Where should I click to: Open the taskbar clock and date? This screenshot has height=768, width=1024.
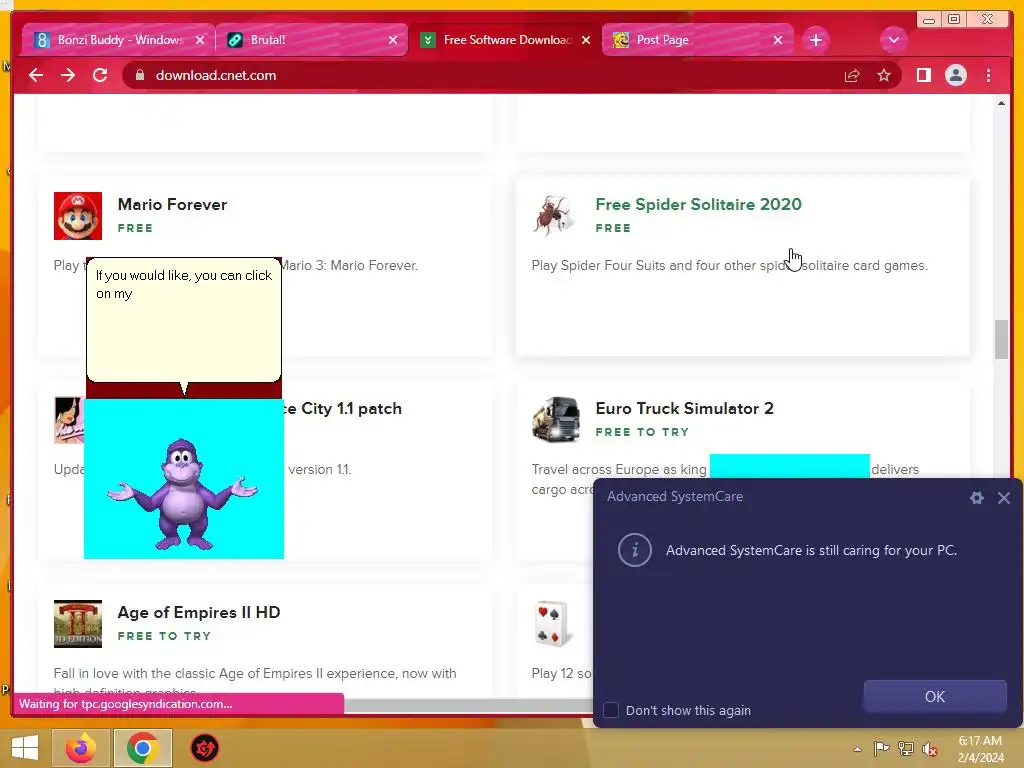[x=980, y=749]
